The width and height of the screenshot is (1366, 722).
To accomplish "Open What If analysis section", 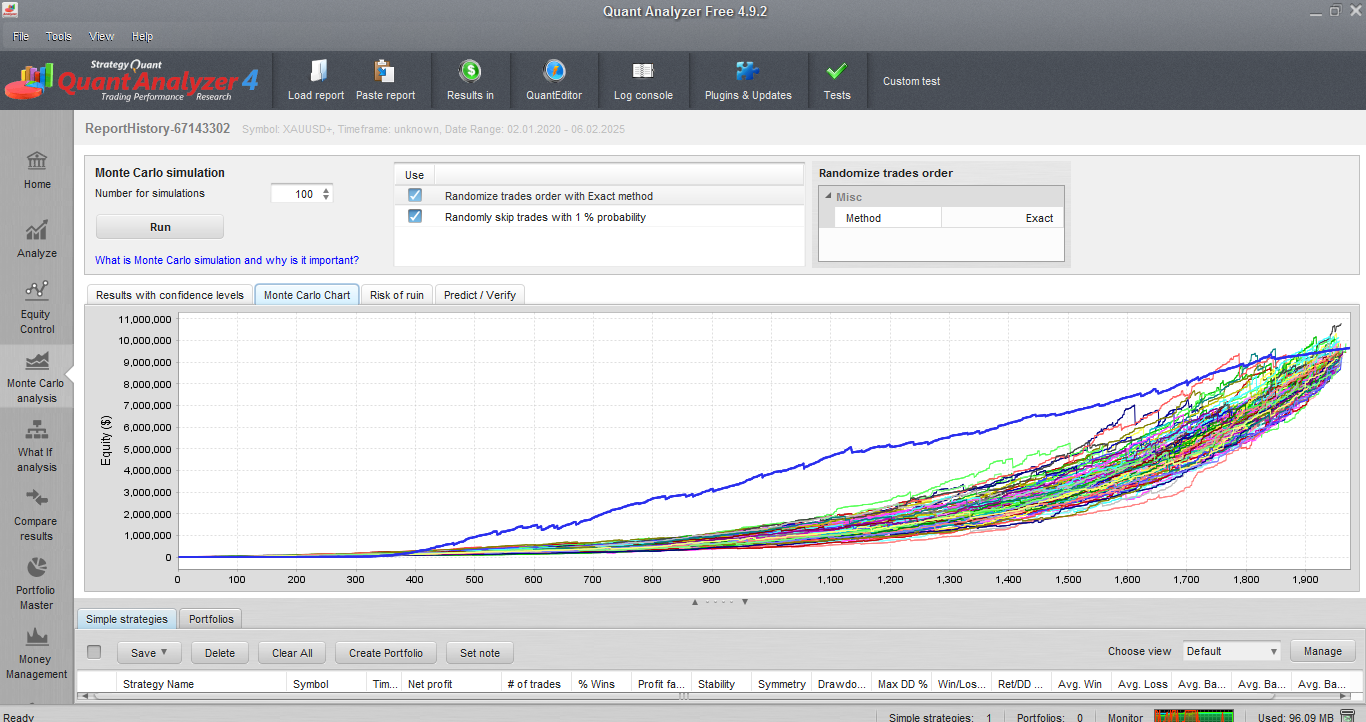I will click(x=37, y=445).
